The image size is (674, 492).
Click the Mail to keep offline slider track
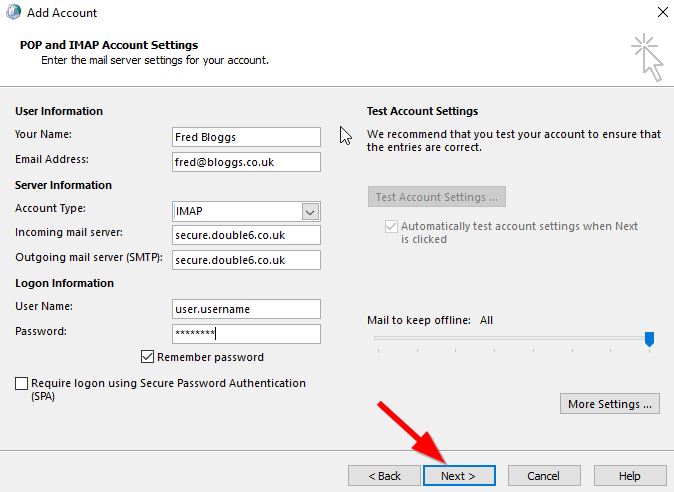coord(512,339)
